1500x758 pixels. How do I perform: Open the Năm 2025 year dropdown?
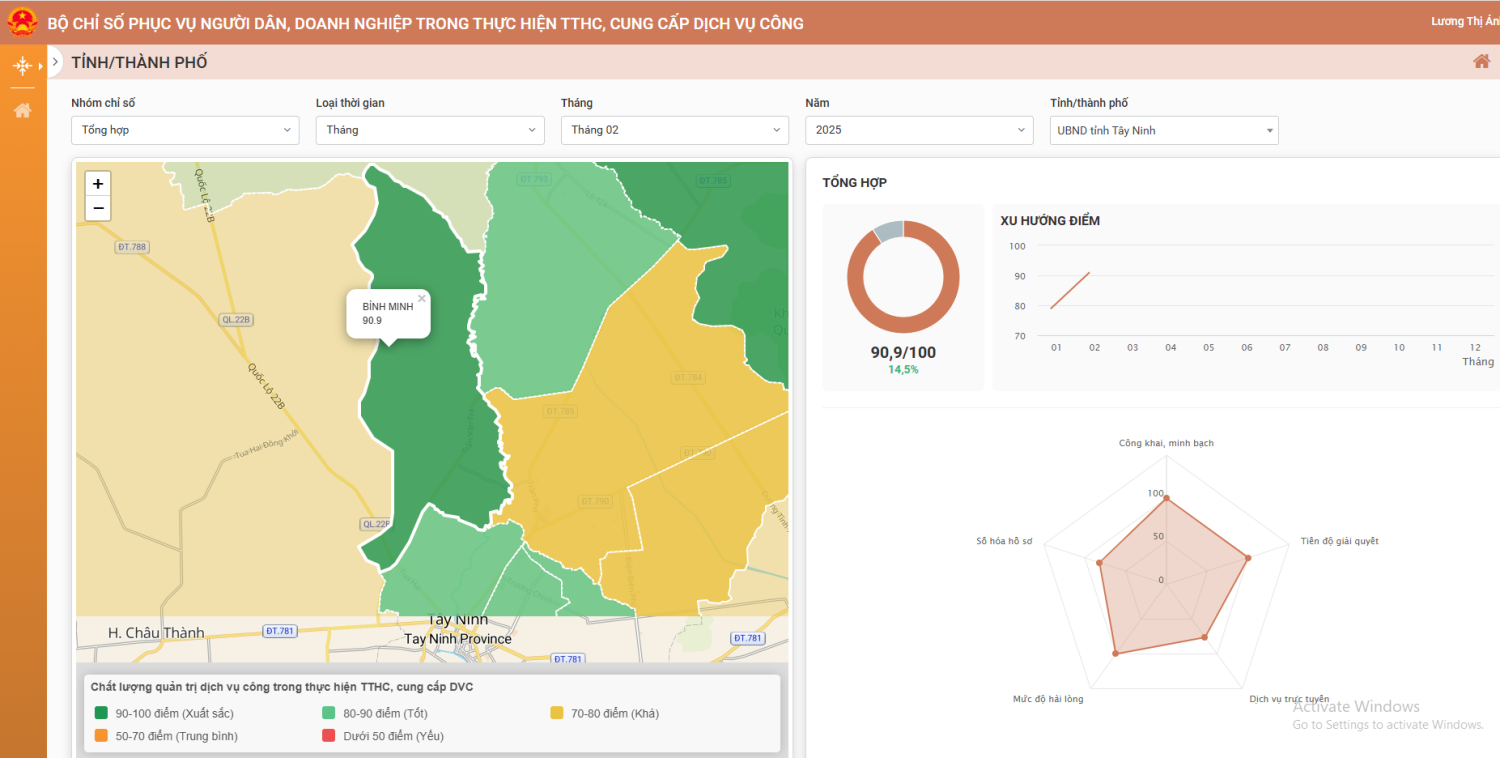pyautogui.click(x=919, y=130)
